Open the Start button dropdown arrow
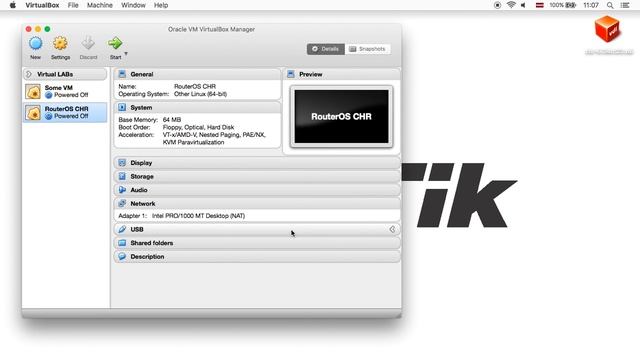Screen dimensions: 640x360 (126, 53)
